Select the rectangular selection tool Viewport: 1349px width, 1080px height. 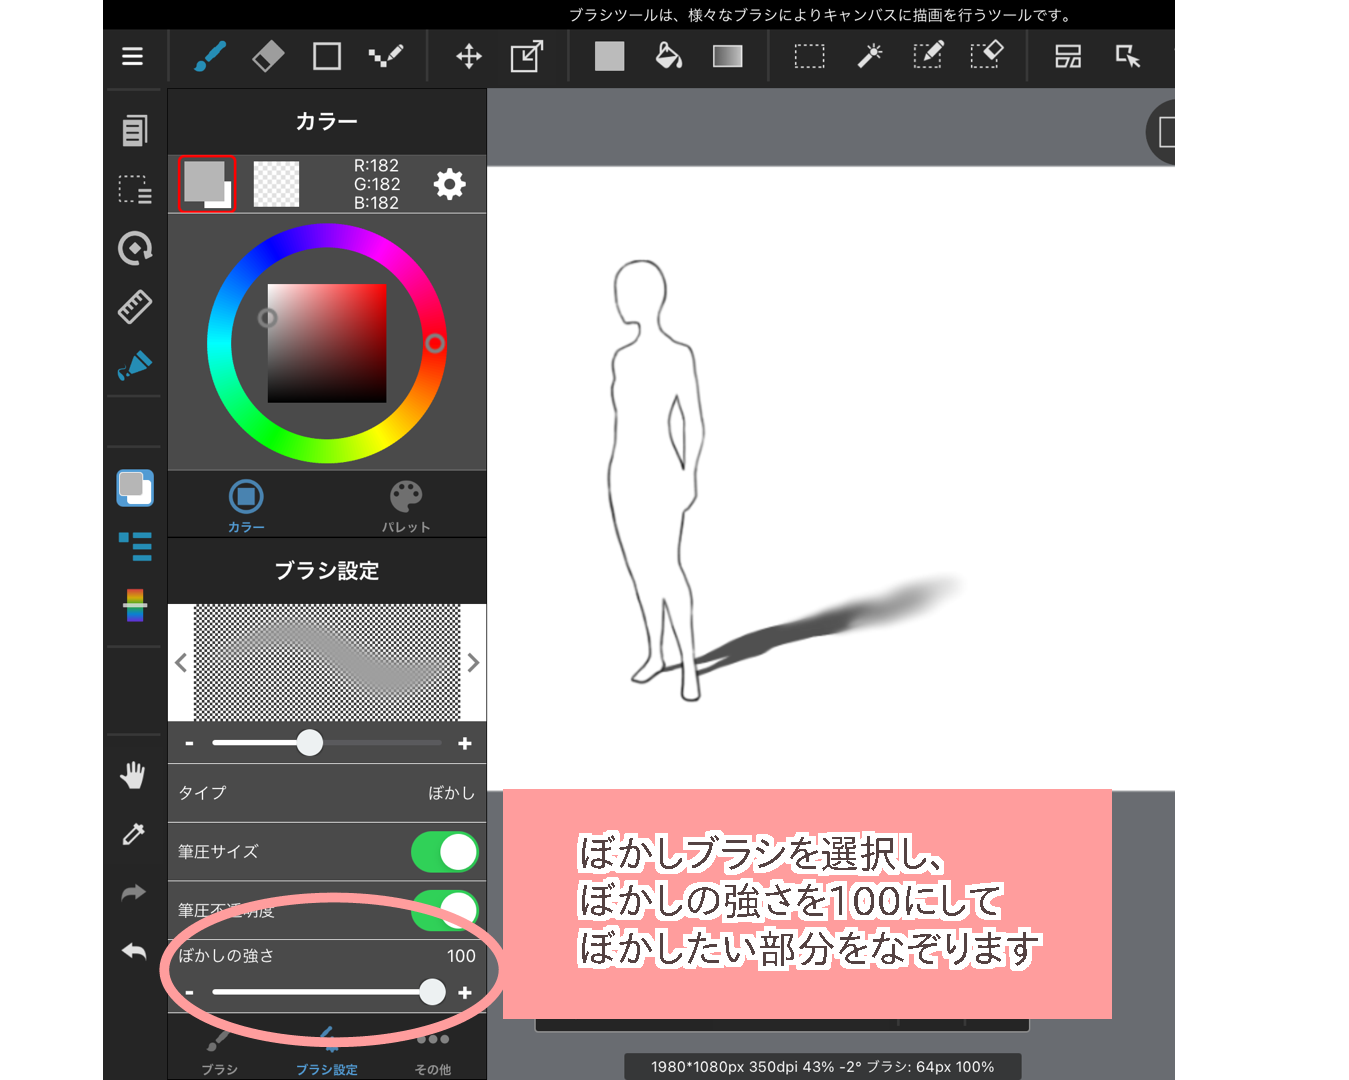coord(810,56)
